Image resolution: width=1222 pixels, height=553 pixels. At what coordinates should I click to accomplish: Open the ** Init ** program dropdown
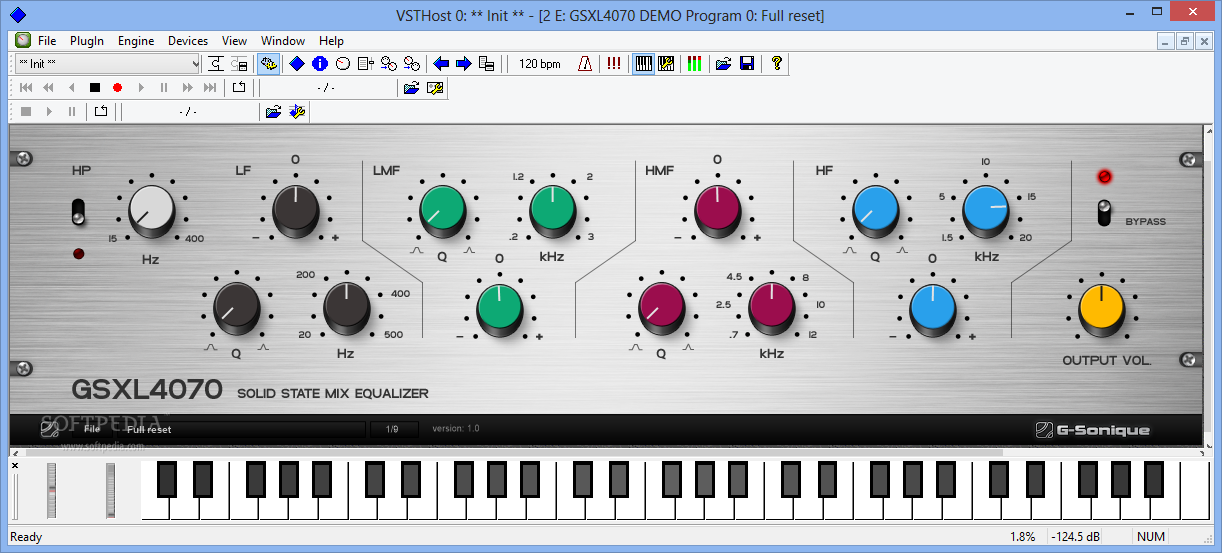click(108, 64)
